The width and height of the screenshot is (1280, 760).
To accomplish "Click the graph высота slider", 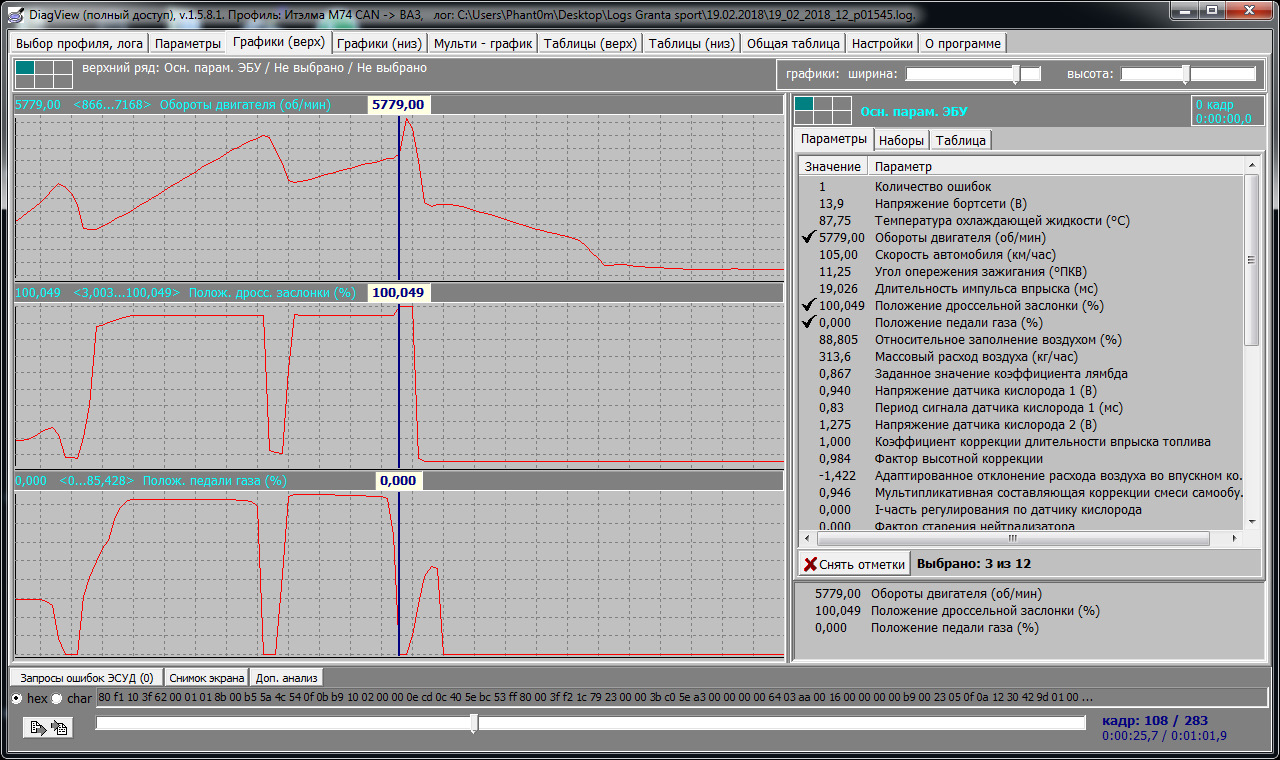I will [1188, 74].
